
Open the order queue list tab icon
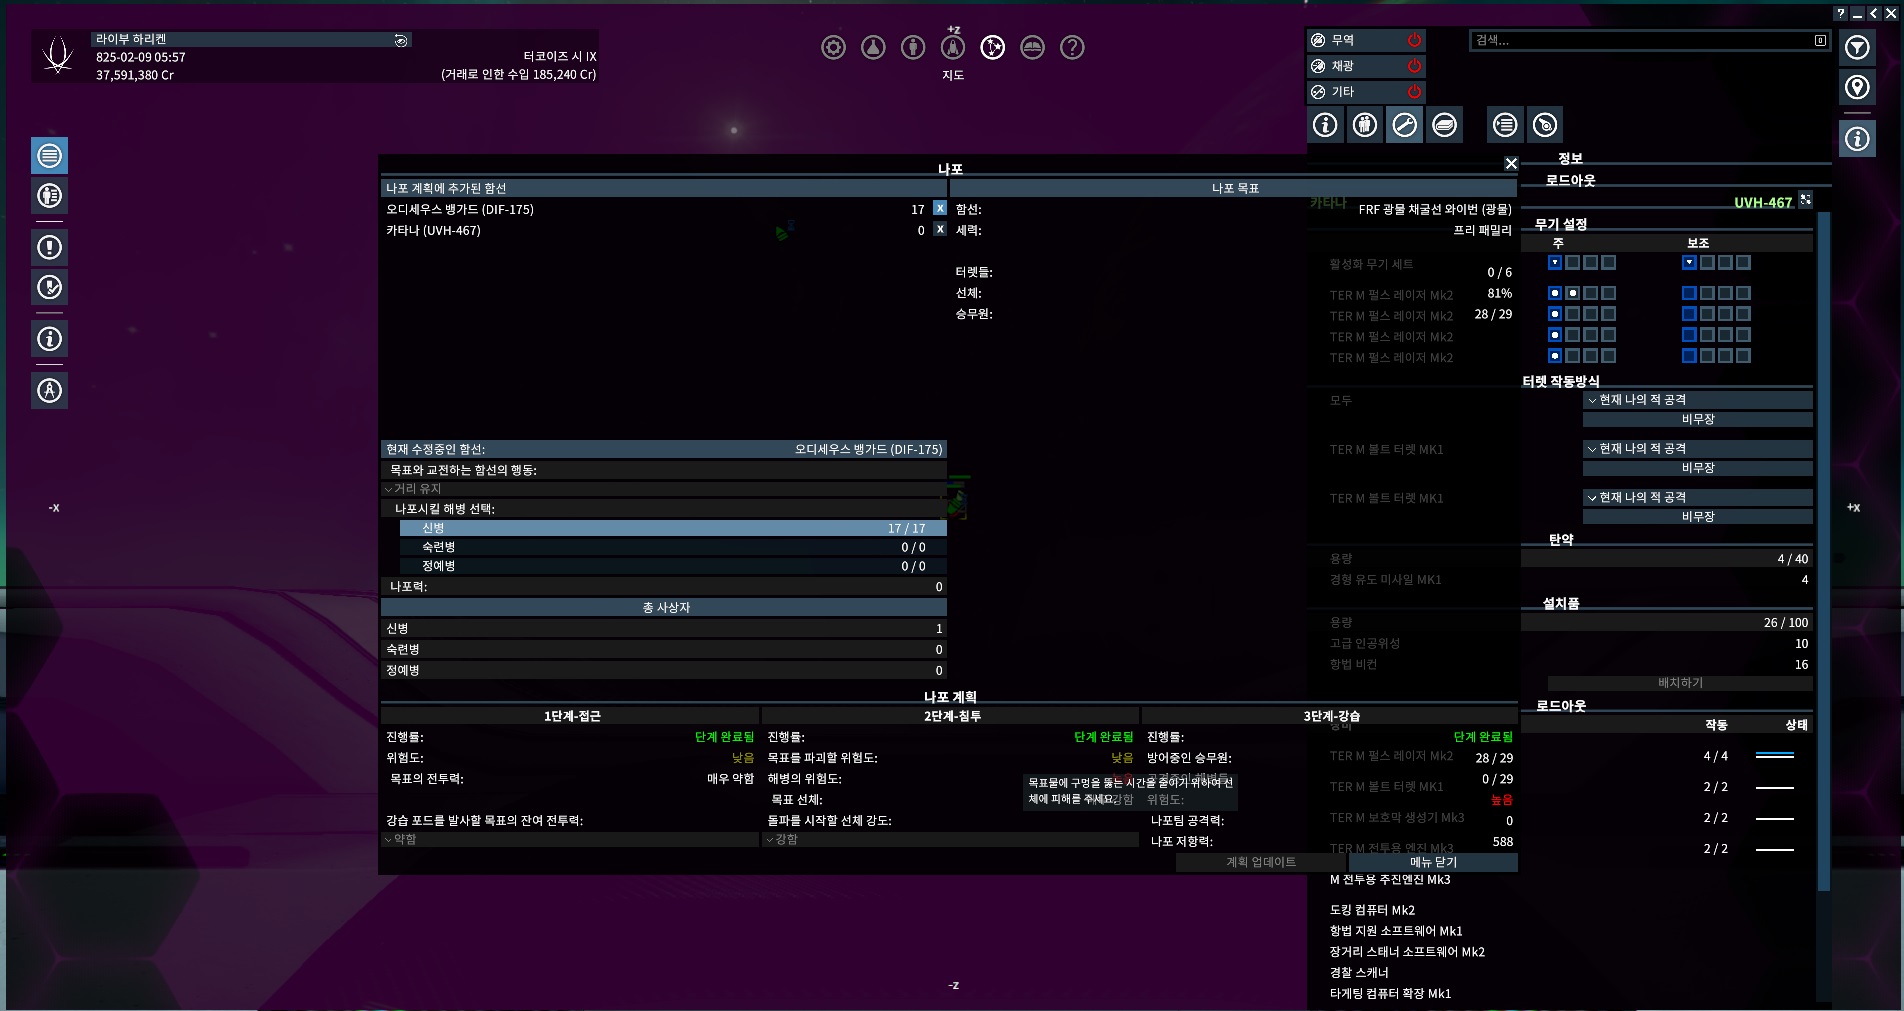(x=1505, y=125)
